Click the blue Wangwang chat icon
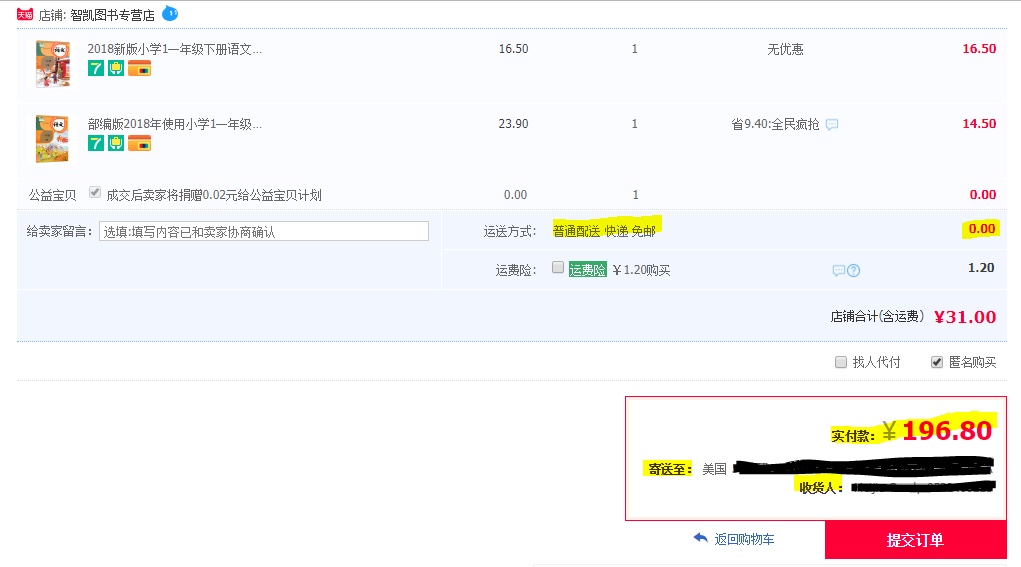 click(x=169, y=14)
